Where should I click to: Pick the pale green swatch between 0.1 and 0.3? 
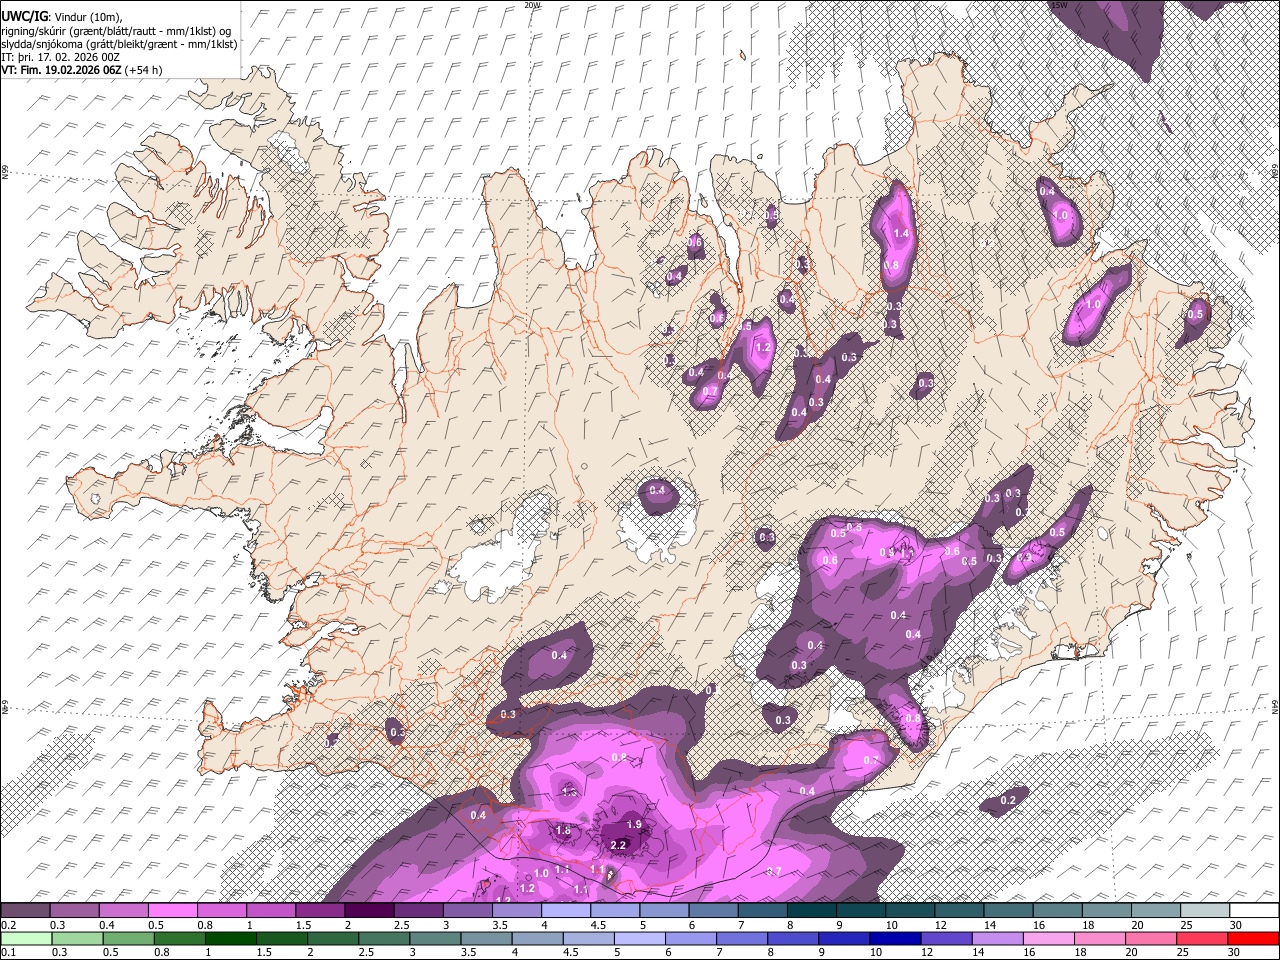[27, 939]
